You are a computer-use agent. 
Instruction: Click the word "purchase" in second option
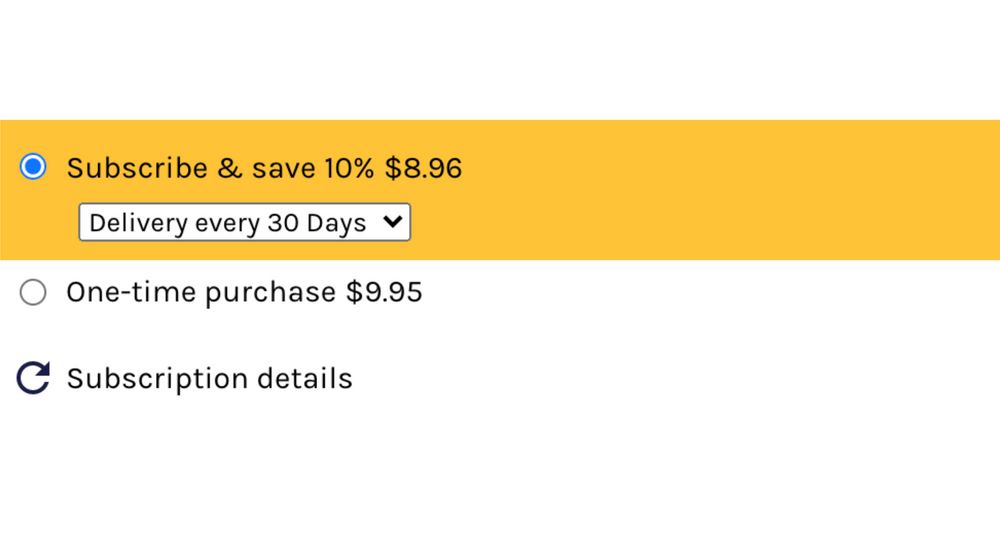[270, 292]
